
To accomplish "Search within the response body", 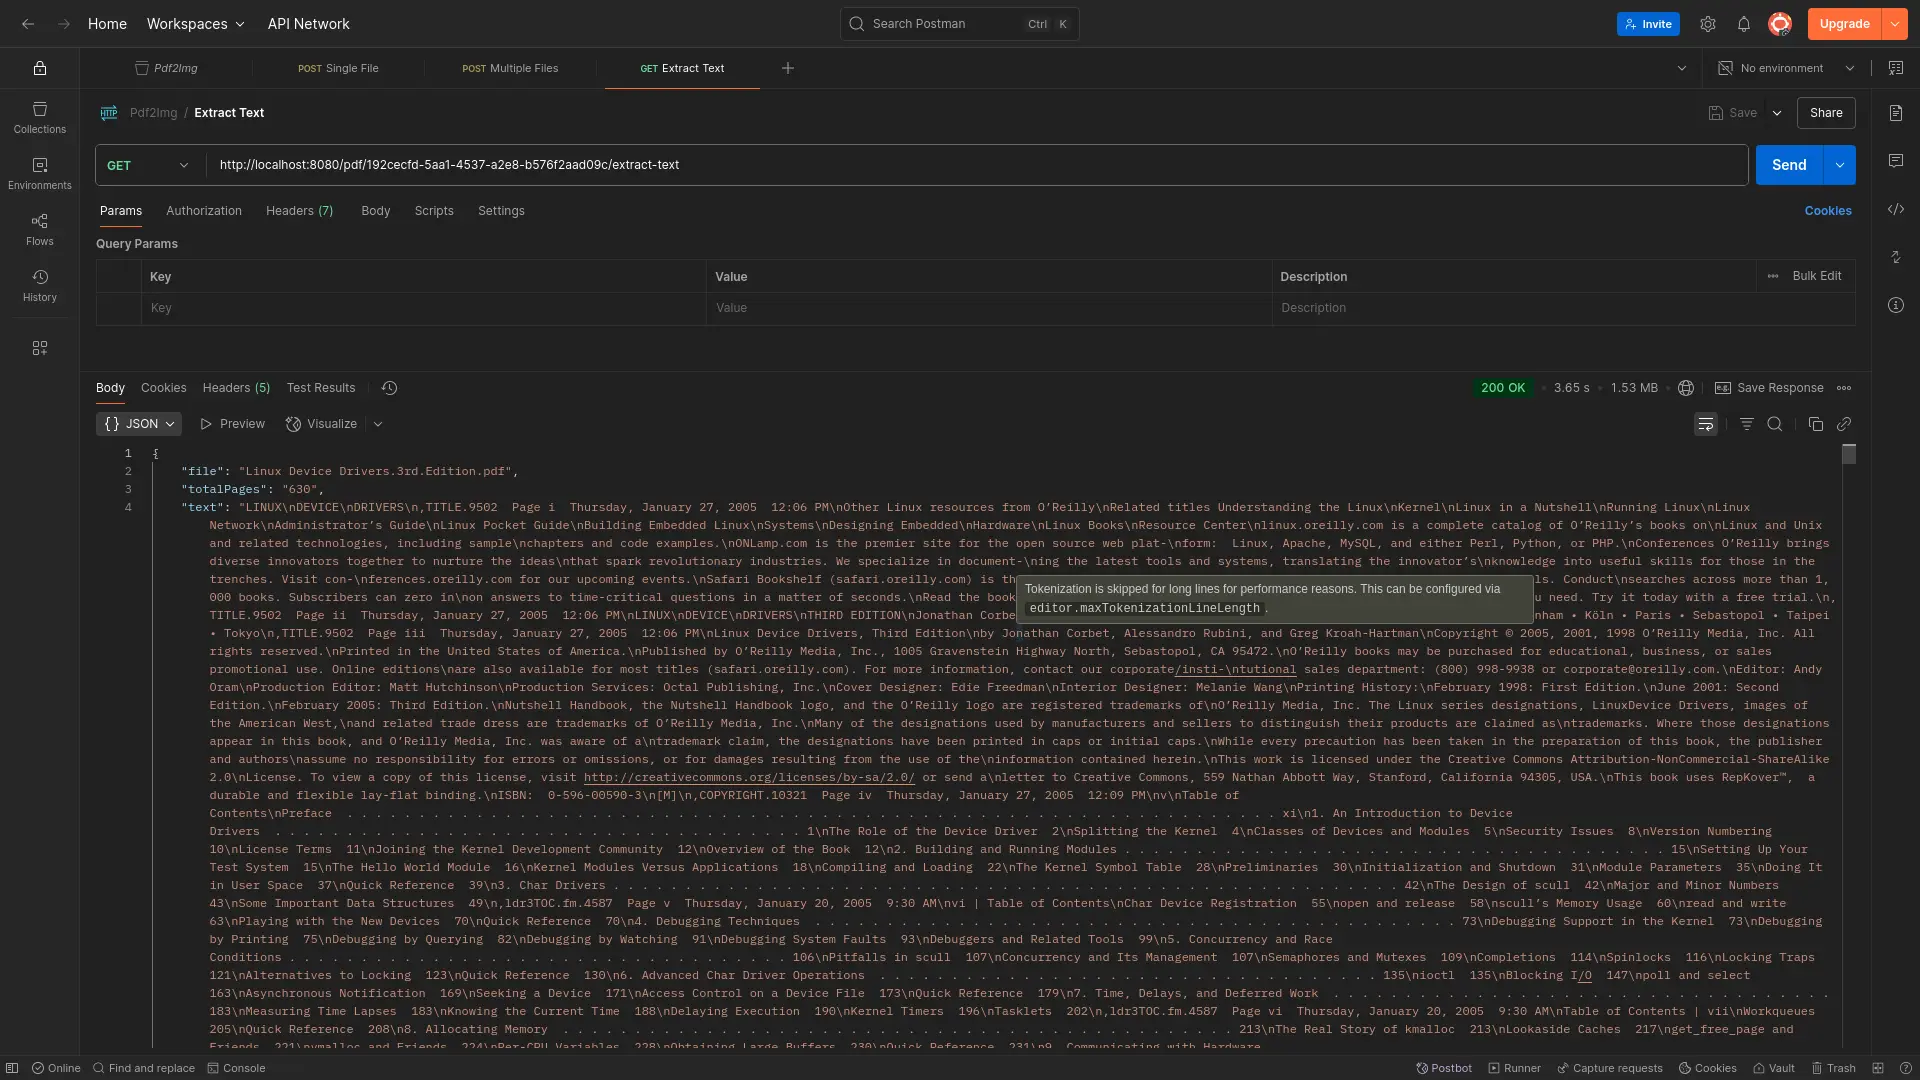I will (x=1775, y=424).
